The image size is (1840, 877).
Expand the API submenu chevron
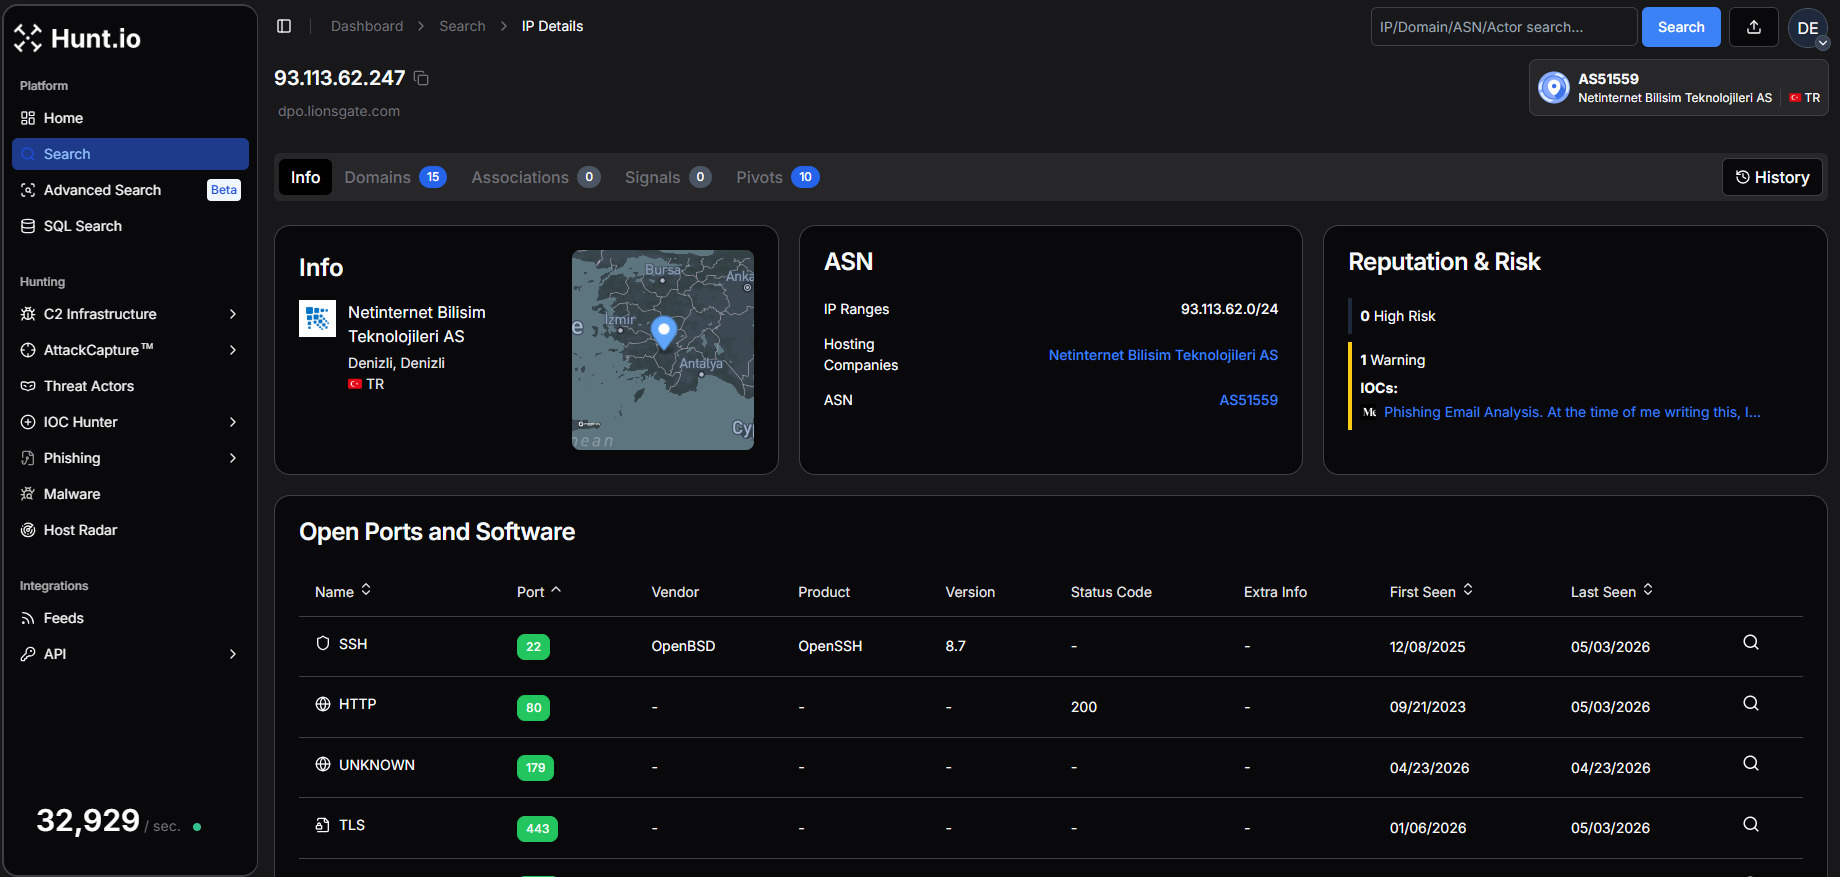pyautogui.click(x=233, y=654)
